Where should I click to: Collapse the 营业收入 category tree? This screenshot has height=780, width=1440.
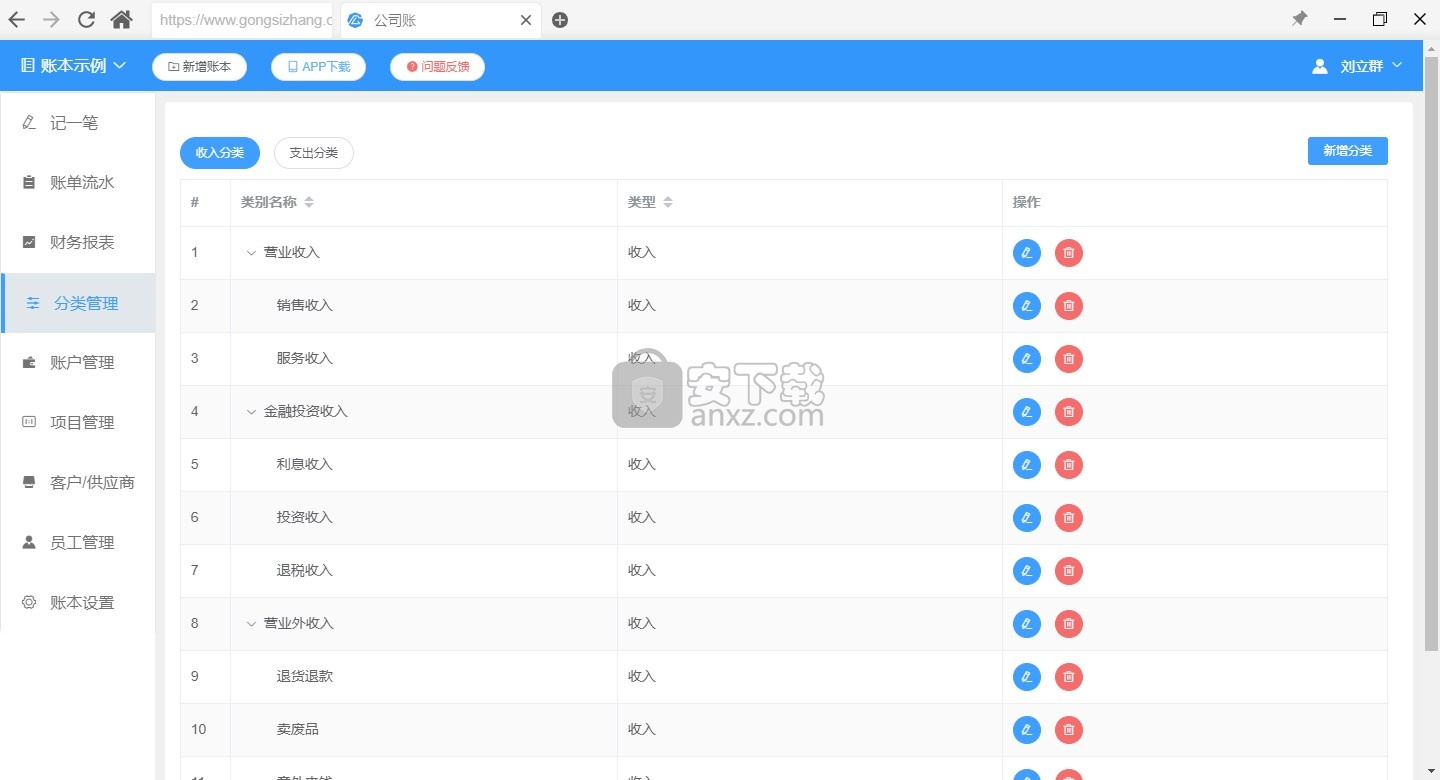pos(251,253)
